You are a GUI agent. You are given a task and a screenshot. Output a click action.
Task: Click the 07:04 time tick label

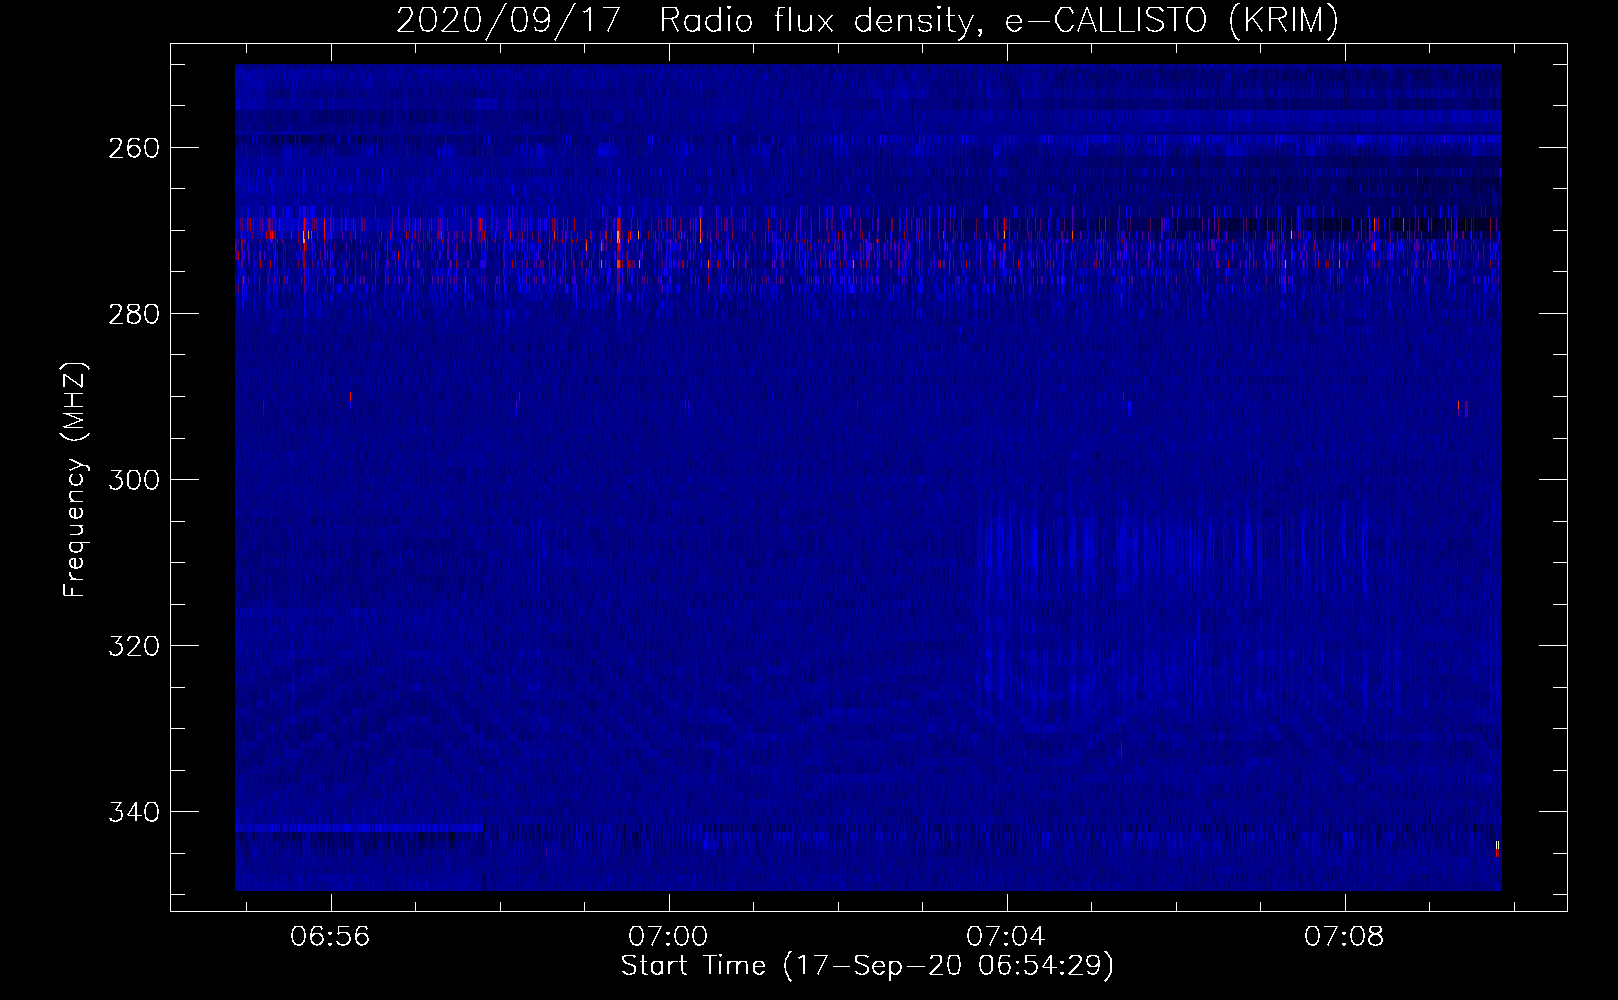pos(1006,937)
